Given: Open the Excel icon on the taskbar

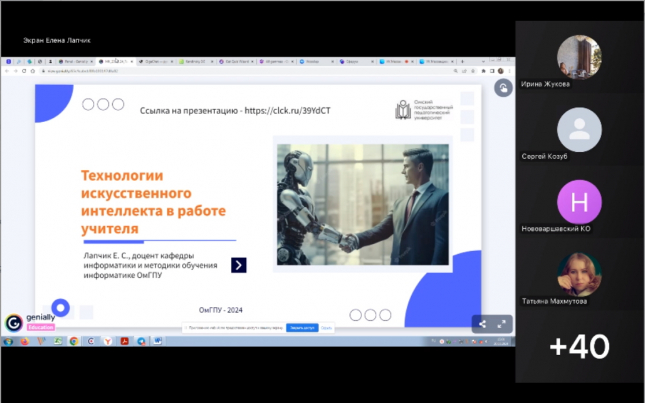Looking at the screenshot, I should (58, 340).
